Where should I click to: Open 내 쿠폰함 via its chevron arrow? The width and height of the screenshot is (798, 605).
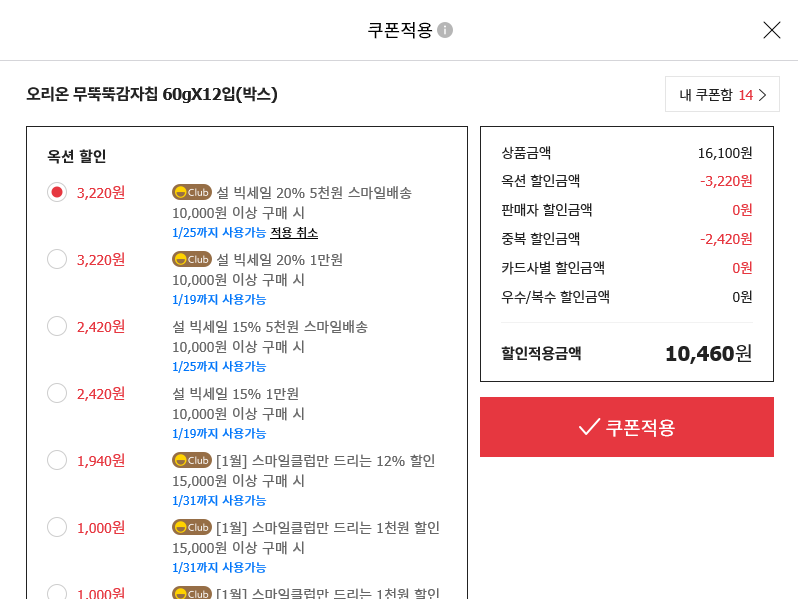click(762, 95)
